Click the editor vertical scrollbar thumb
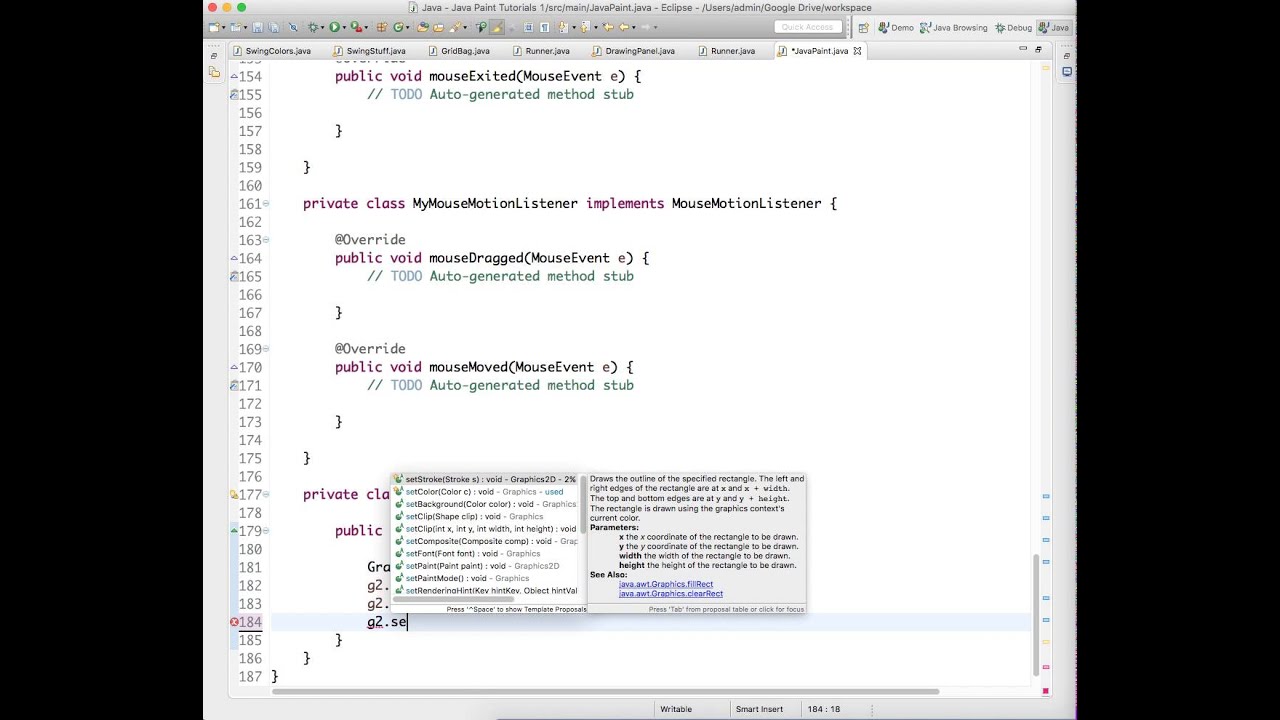 pos(1034,616)
